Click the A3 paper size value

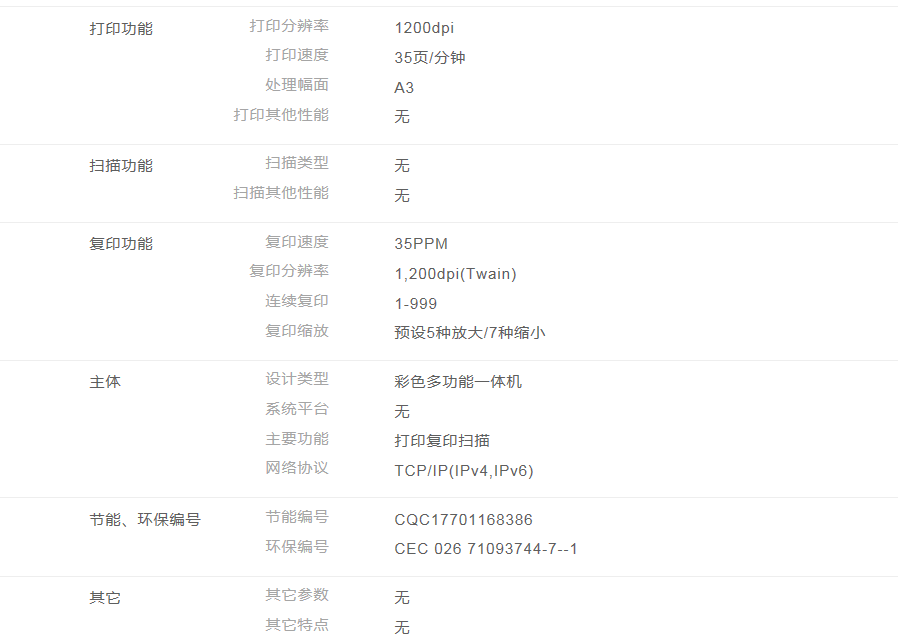[404, 88]
